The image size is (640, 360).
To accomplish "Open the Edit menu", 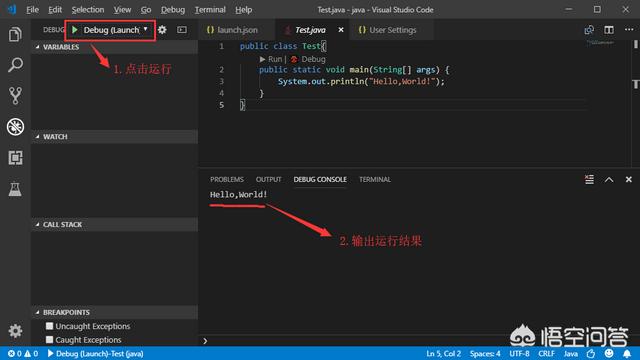I will (x=55, y=9).
